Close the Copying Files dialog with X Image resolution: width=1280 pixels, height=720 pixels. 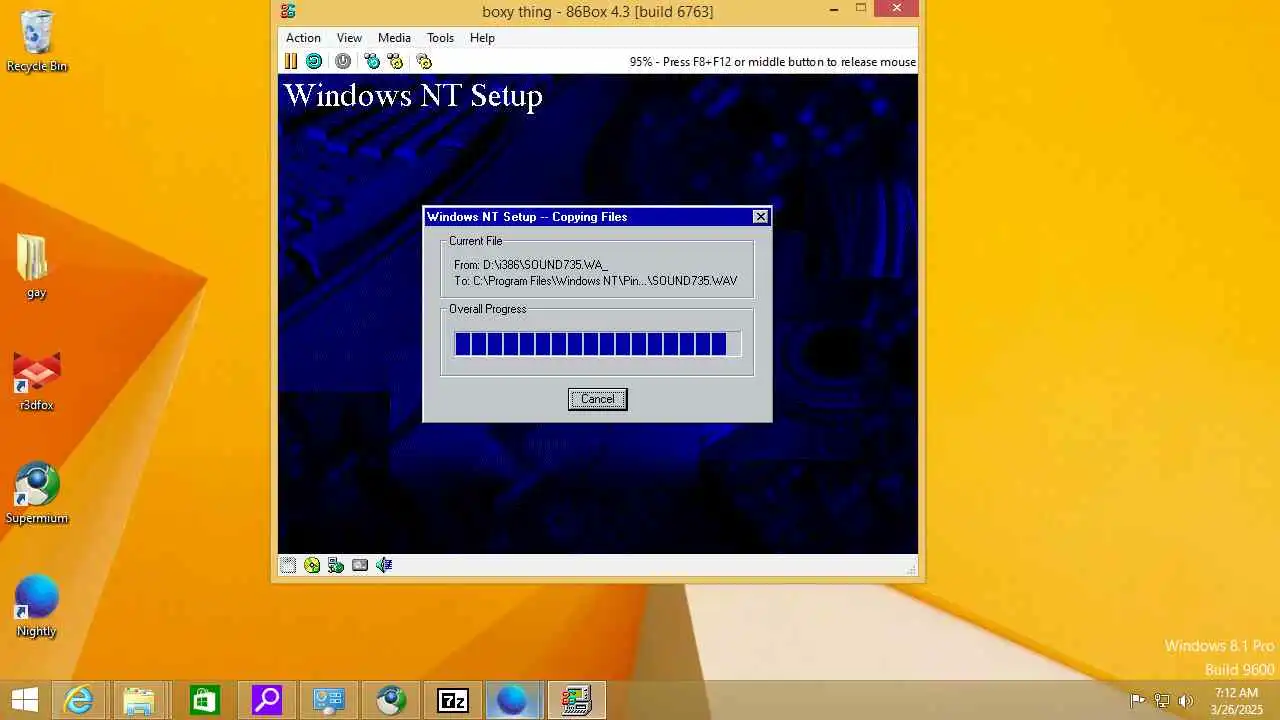pos(760,217)
